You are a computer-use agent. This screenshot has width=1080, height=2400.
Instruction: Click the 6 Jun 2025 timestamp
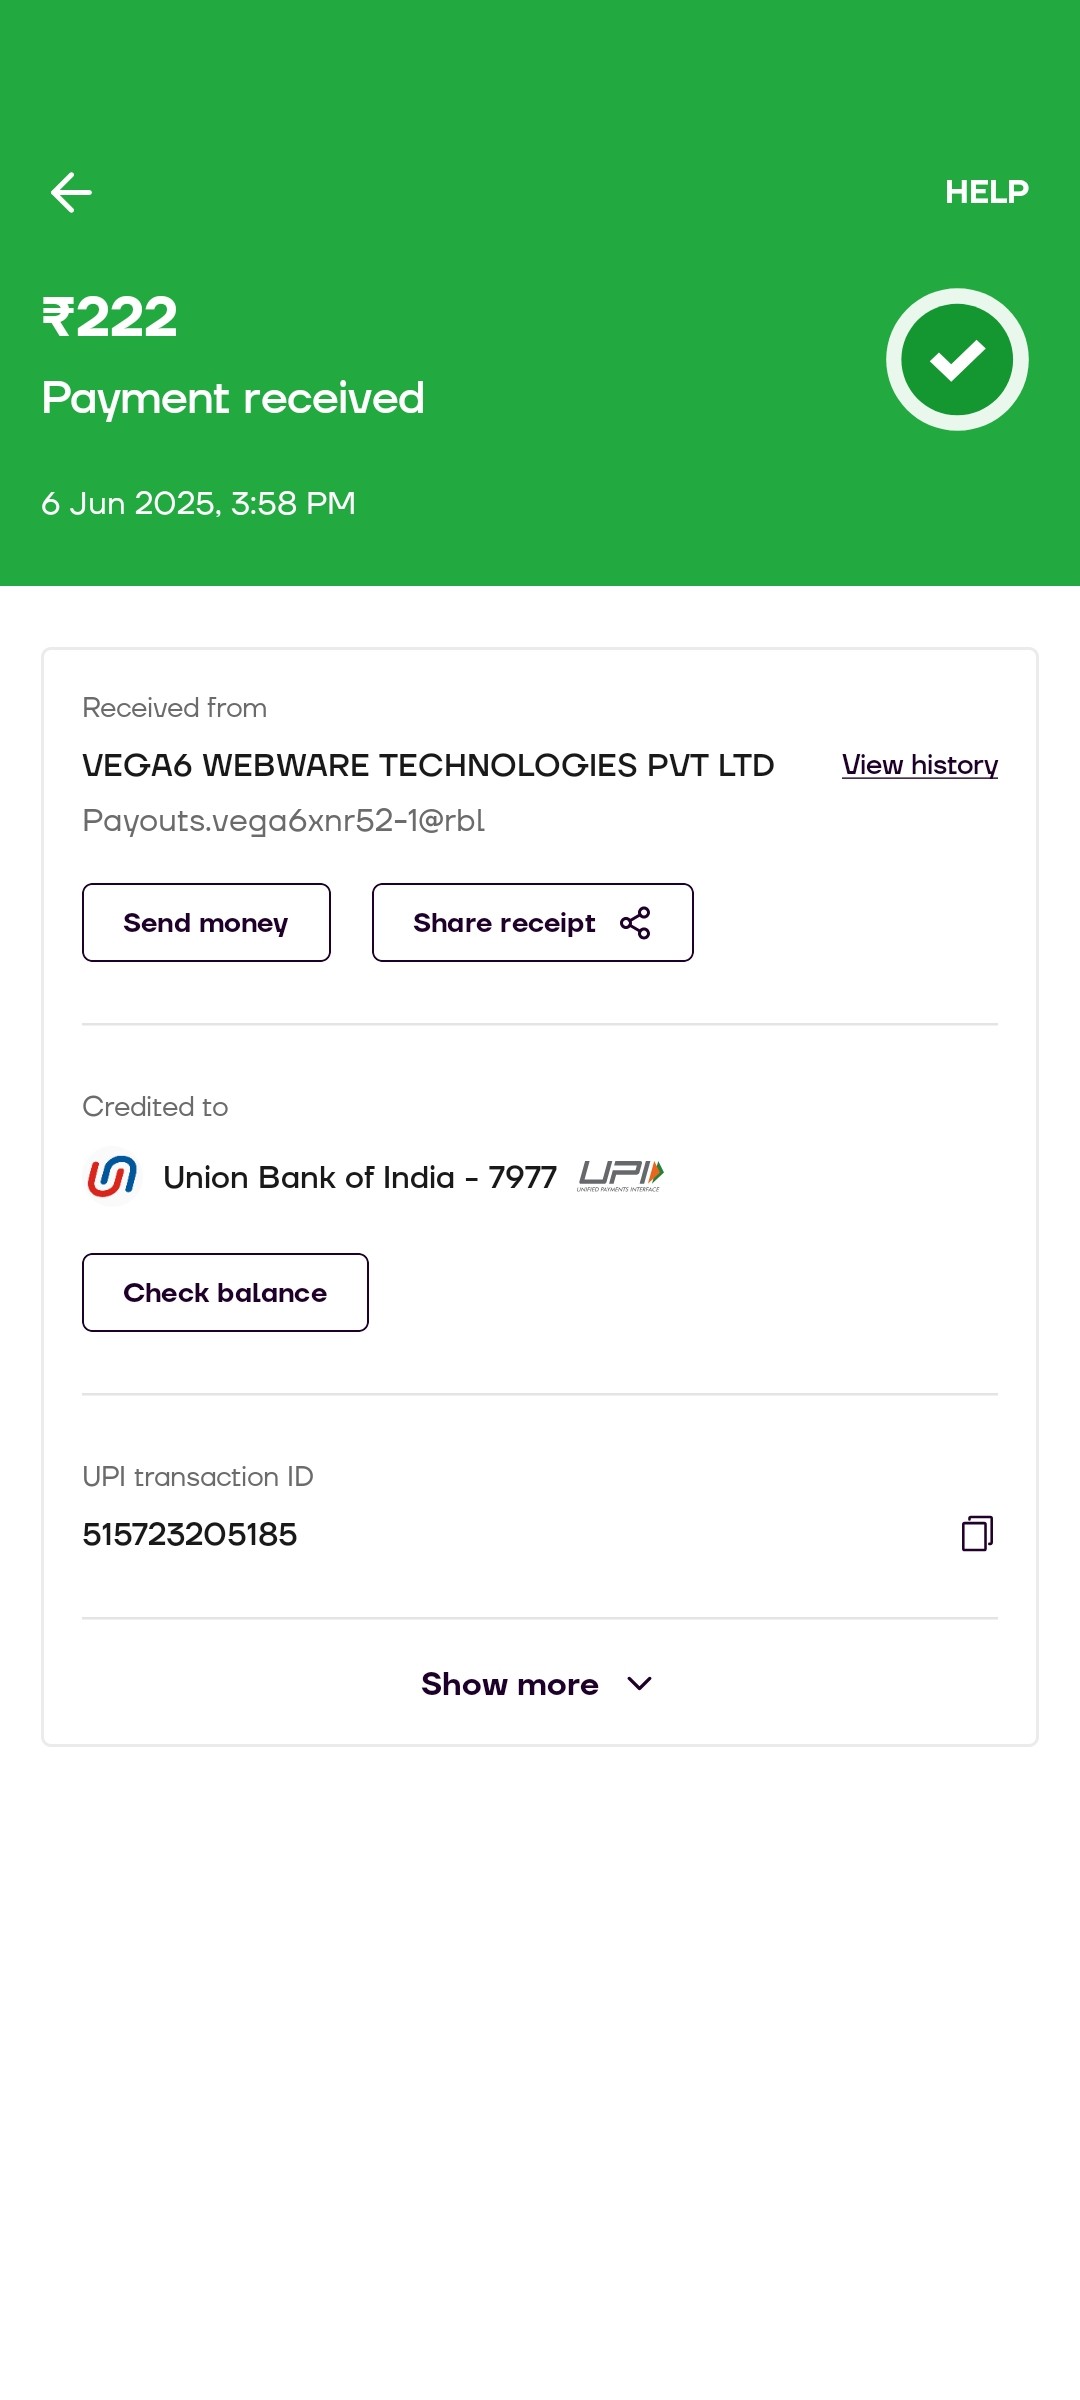[198, 503]
